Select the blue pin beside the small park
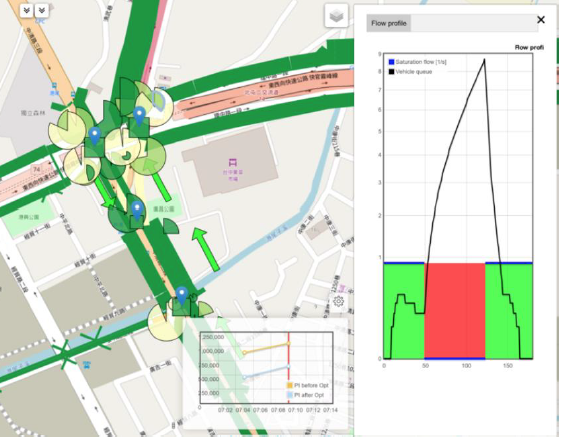Viewport: 561px width, 441px height. pos(137,210)
